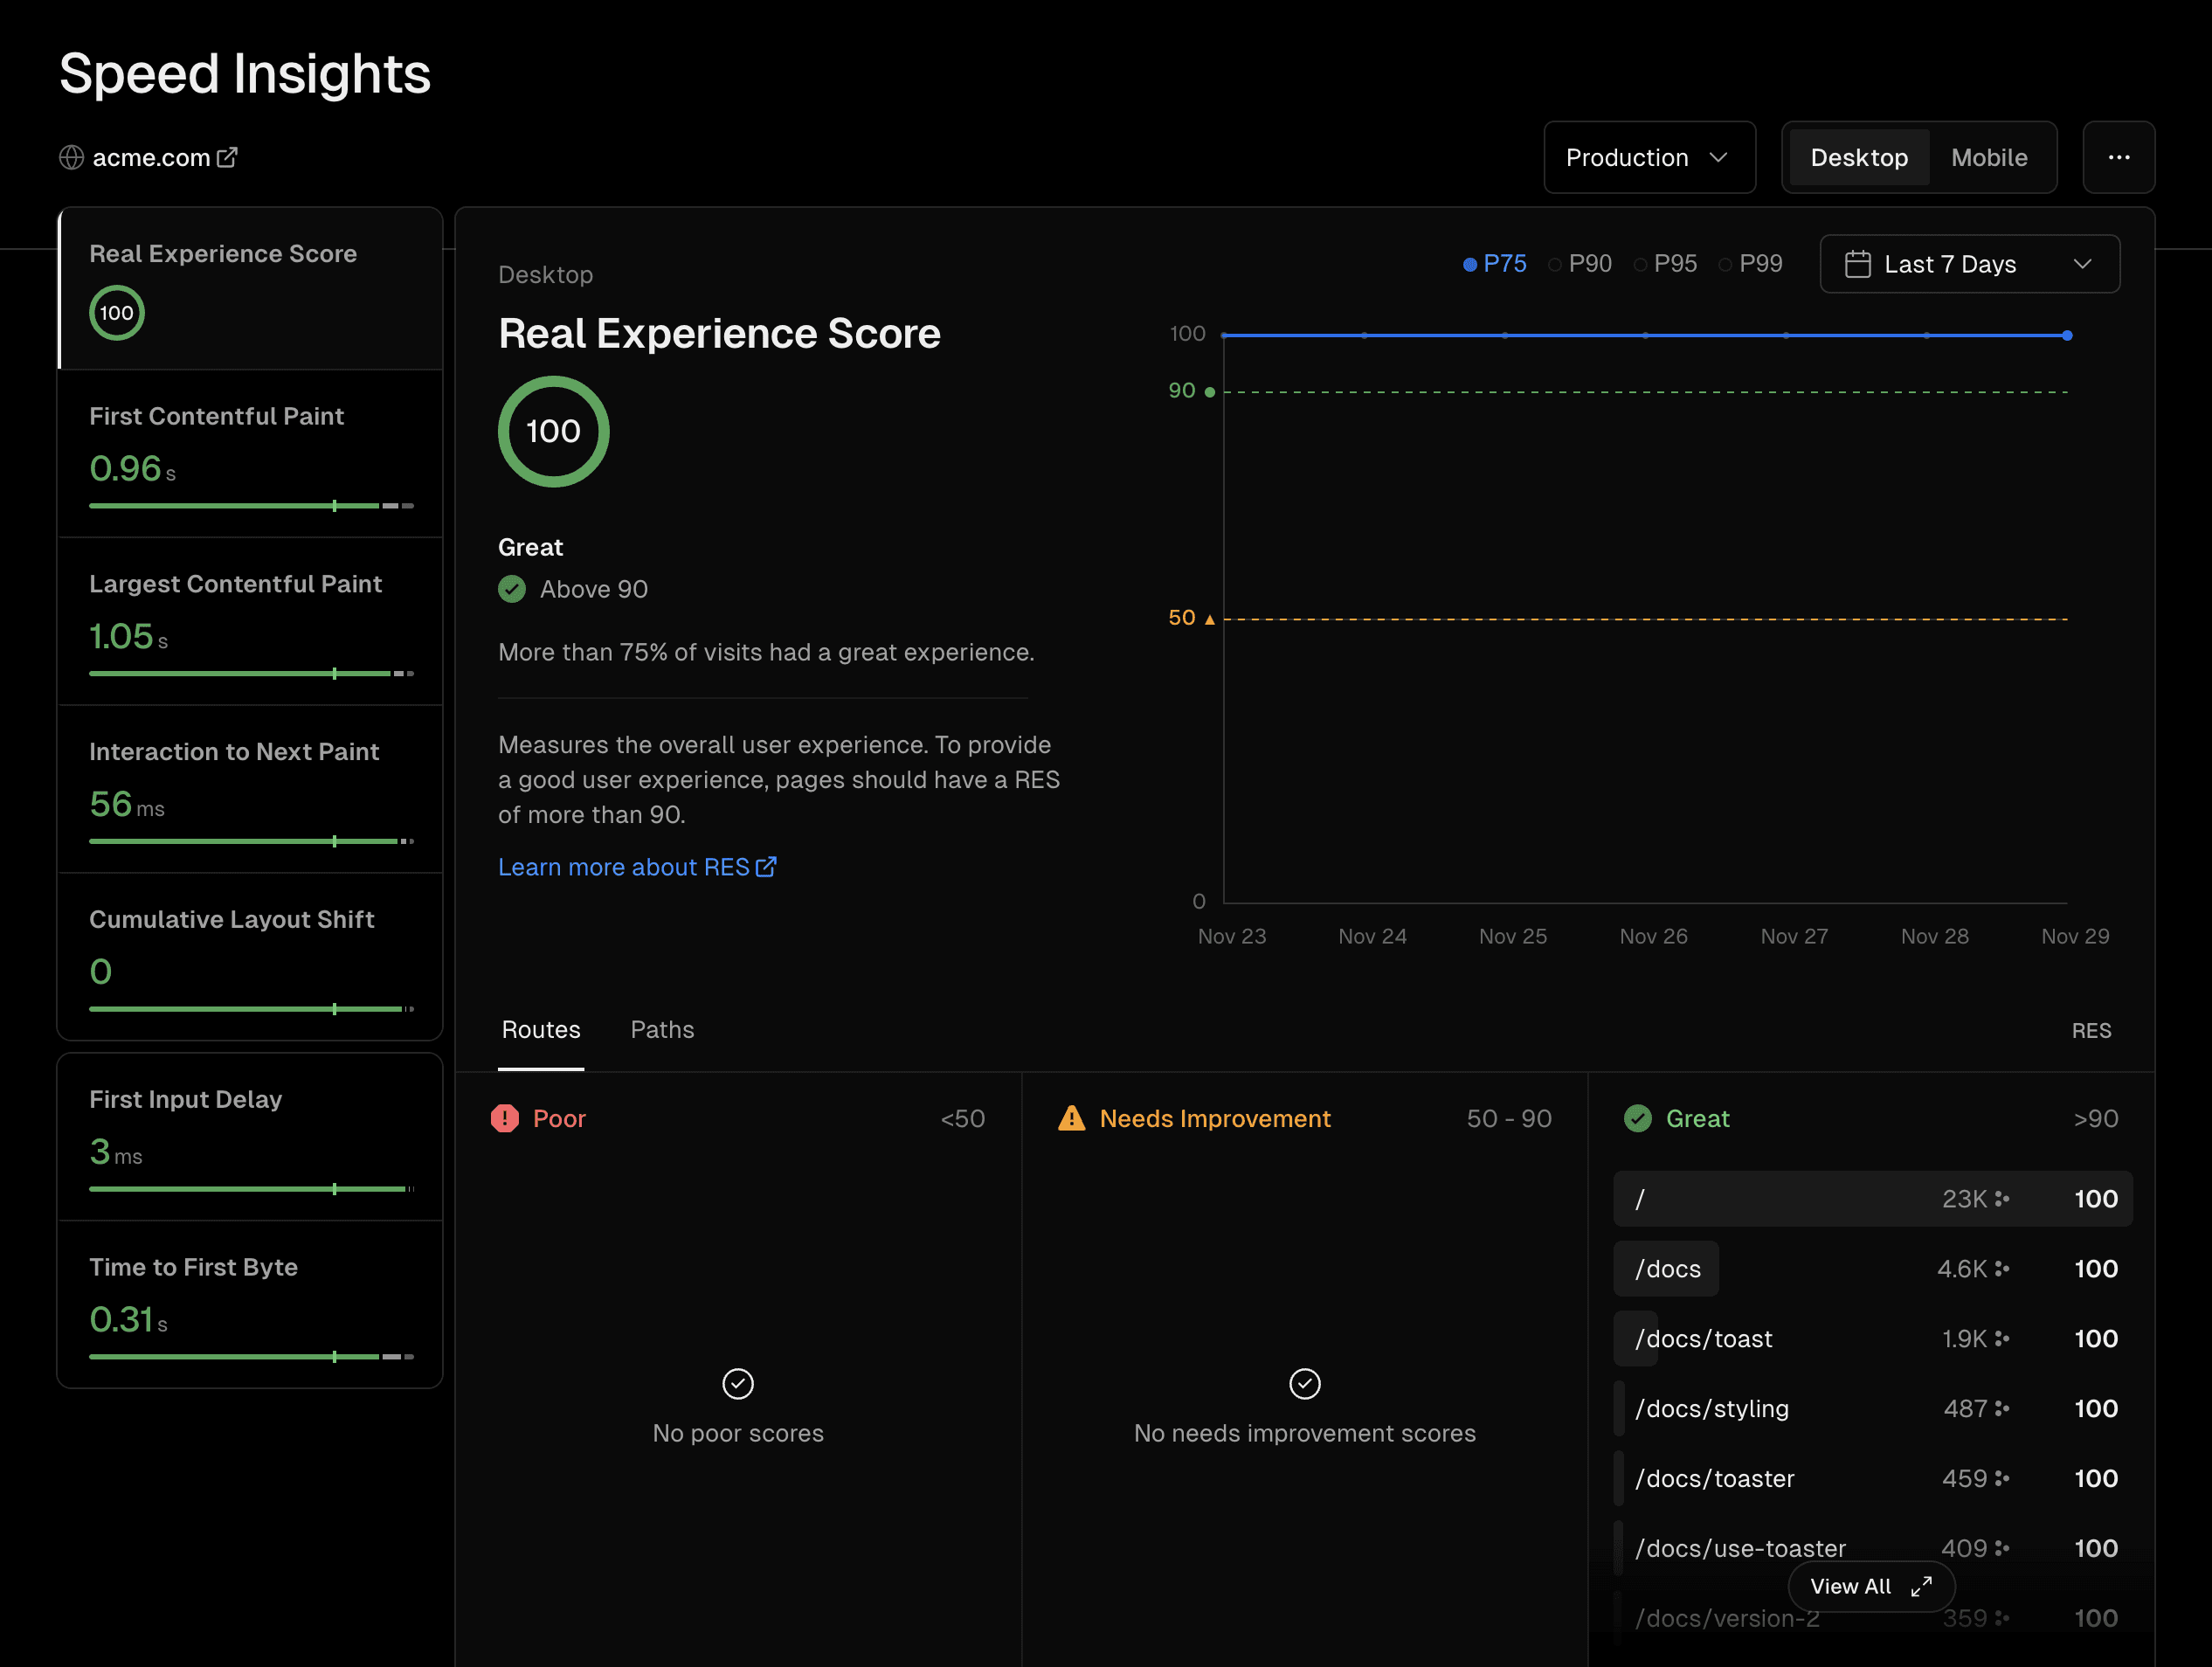Screen dimensions: 2212x1667
Task: Click the green Great checkmark icon
Action: click(x=1637, y=1118)
